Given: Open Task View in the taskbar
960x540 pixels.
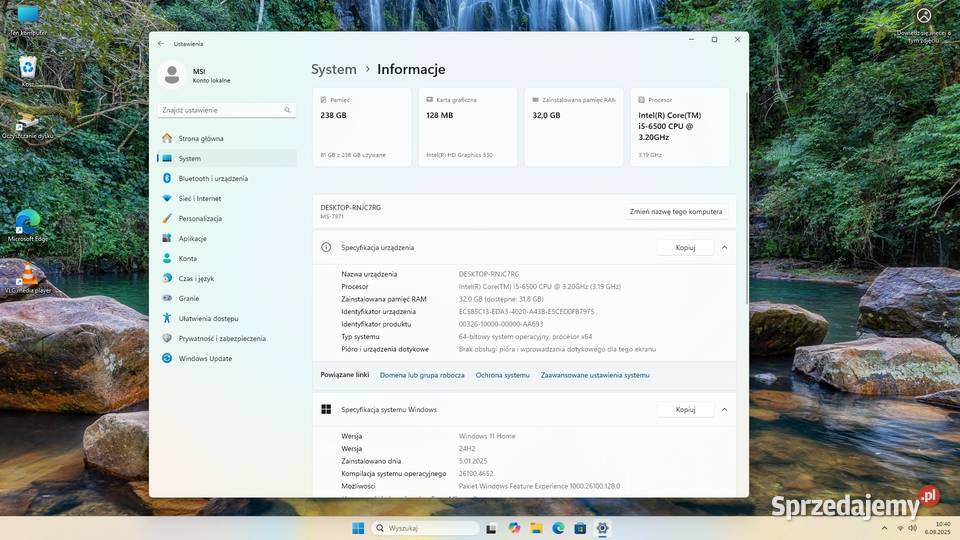Looking at the screenshot, I should point(491,528).
